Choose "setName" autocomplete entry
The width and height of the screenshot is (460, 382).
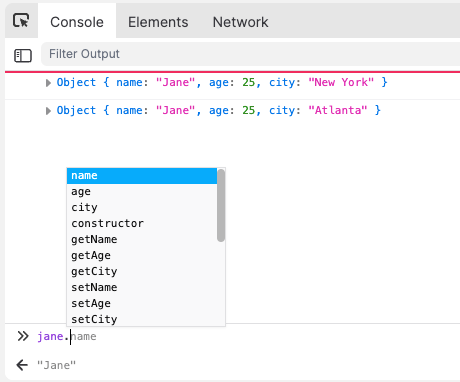tap(142, 288)
